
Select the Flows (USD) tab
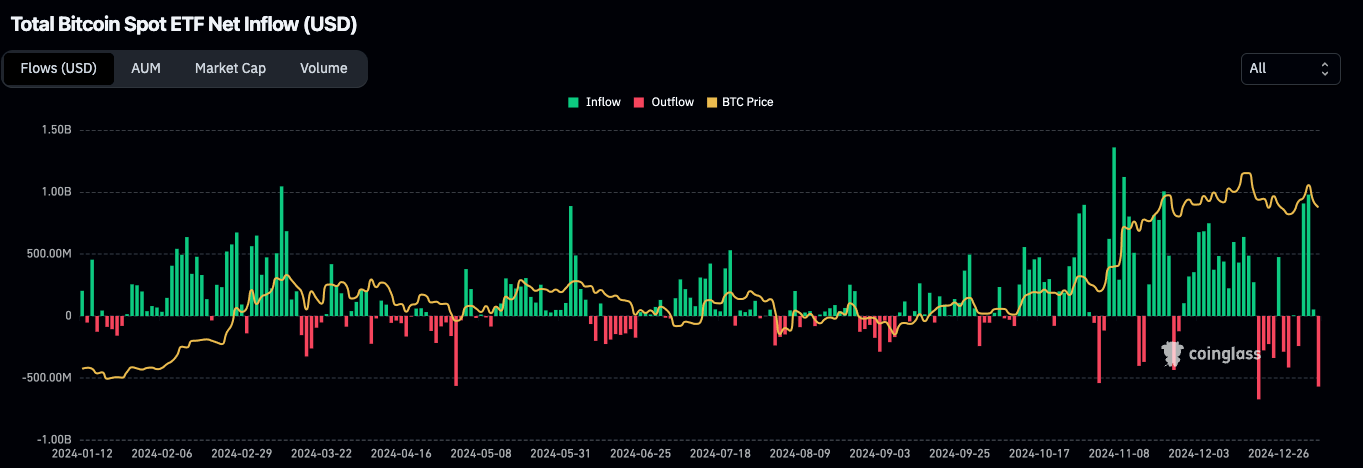58,68
